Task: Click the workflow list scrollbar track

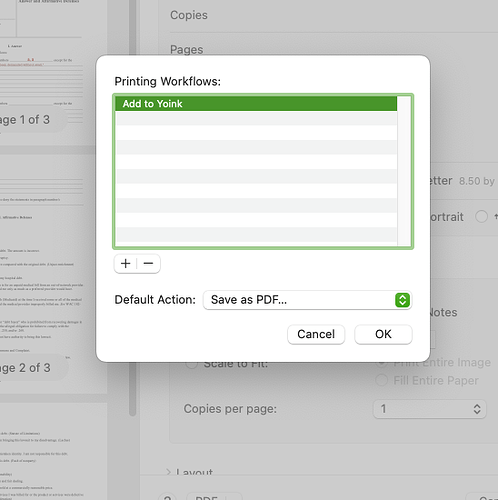Action: click(x=404, y=171)
